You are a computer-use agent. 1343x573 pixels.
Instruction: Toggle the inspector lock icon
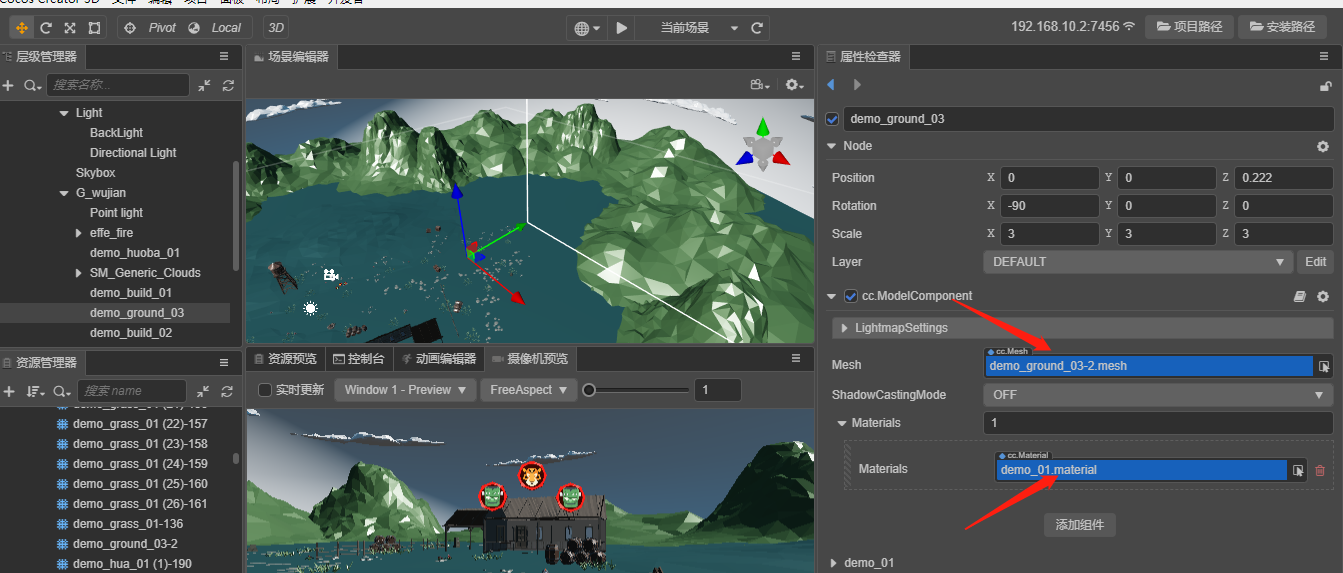tap(1325, 87)
